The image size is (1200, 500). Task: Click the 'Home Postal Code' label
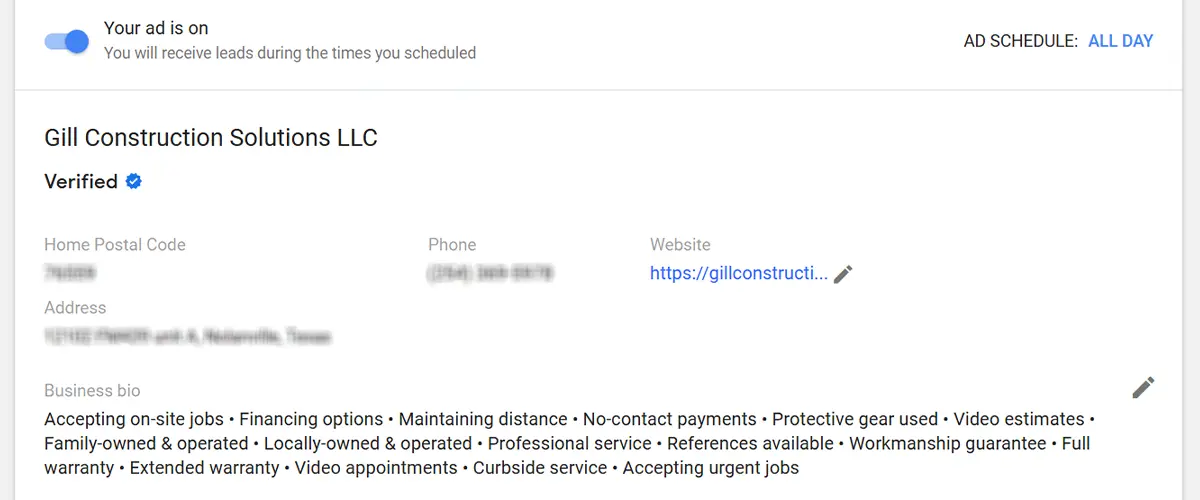[115, 245]
